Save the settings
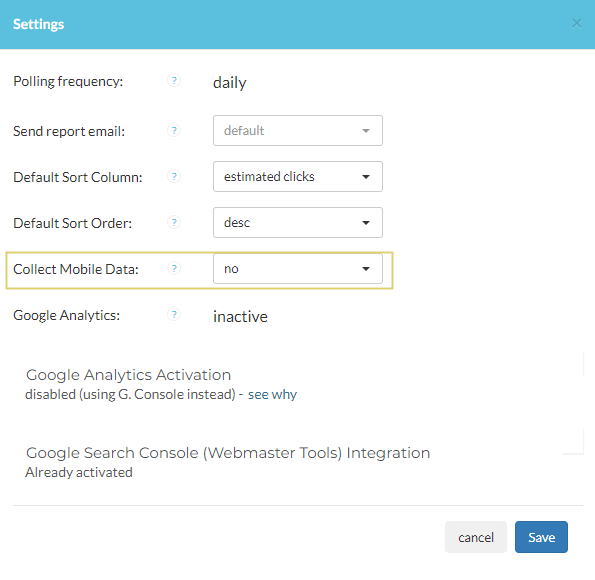 pos(541,537)
